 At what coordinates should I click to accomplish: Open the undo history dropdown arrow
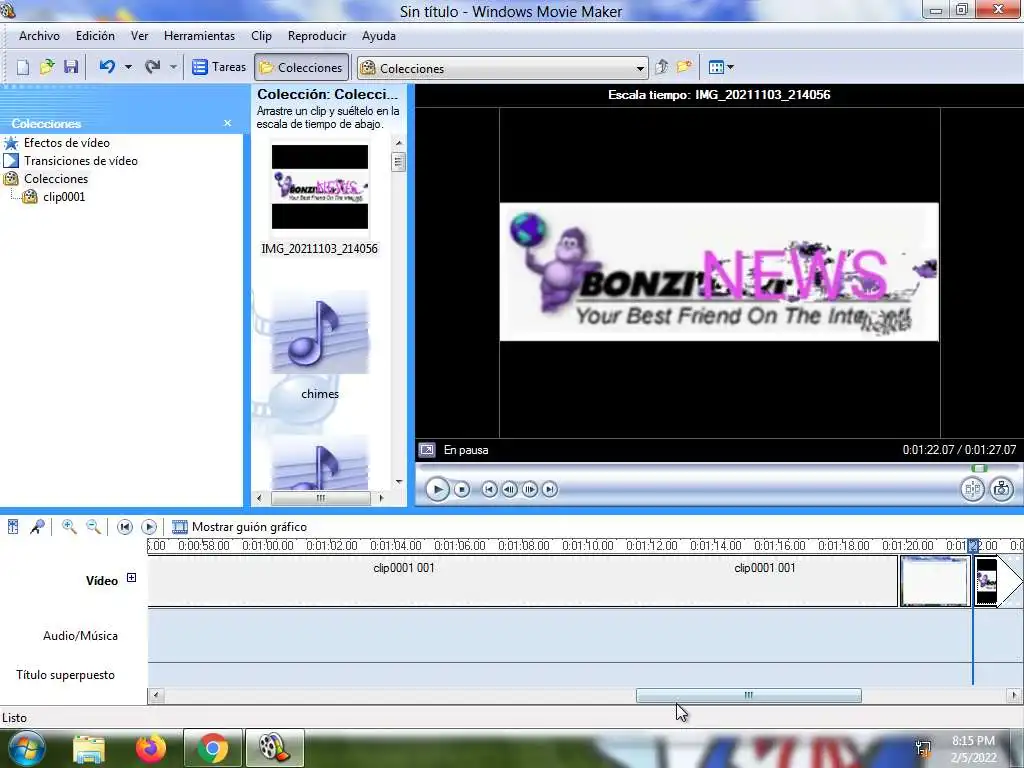[128, 67]
